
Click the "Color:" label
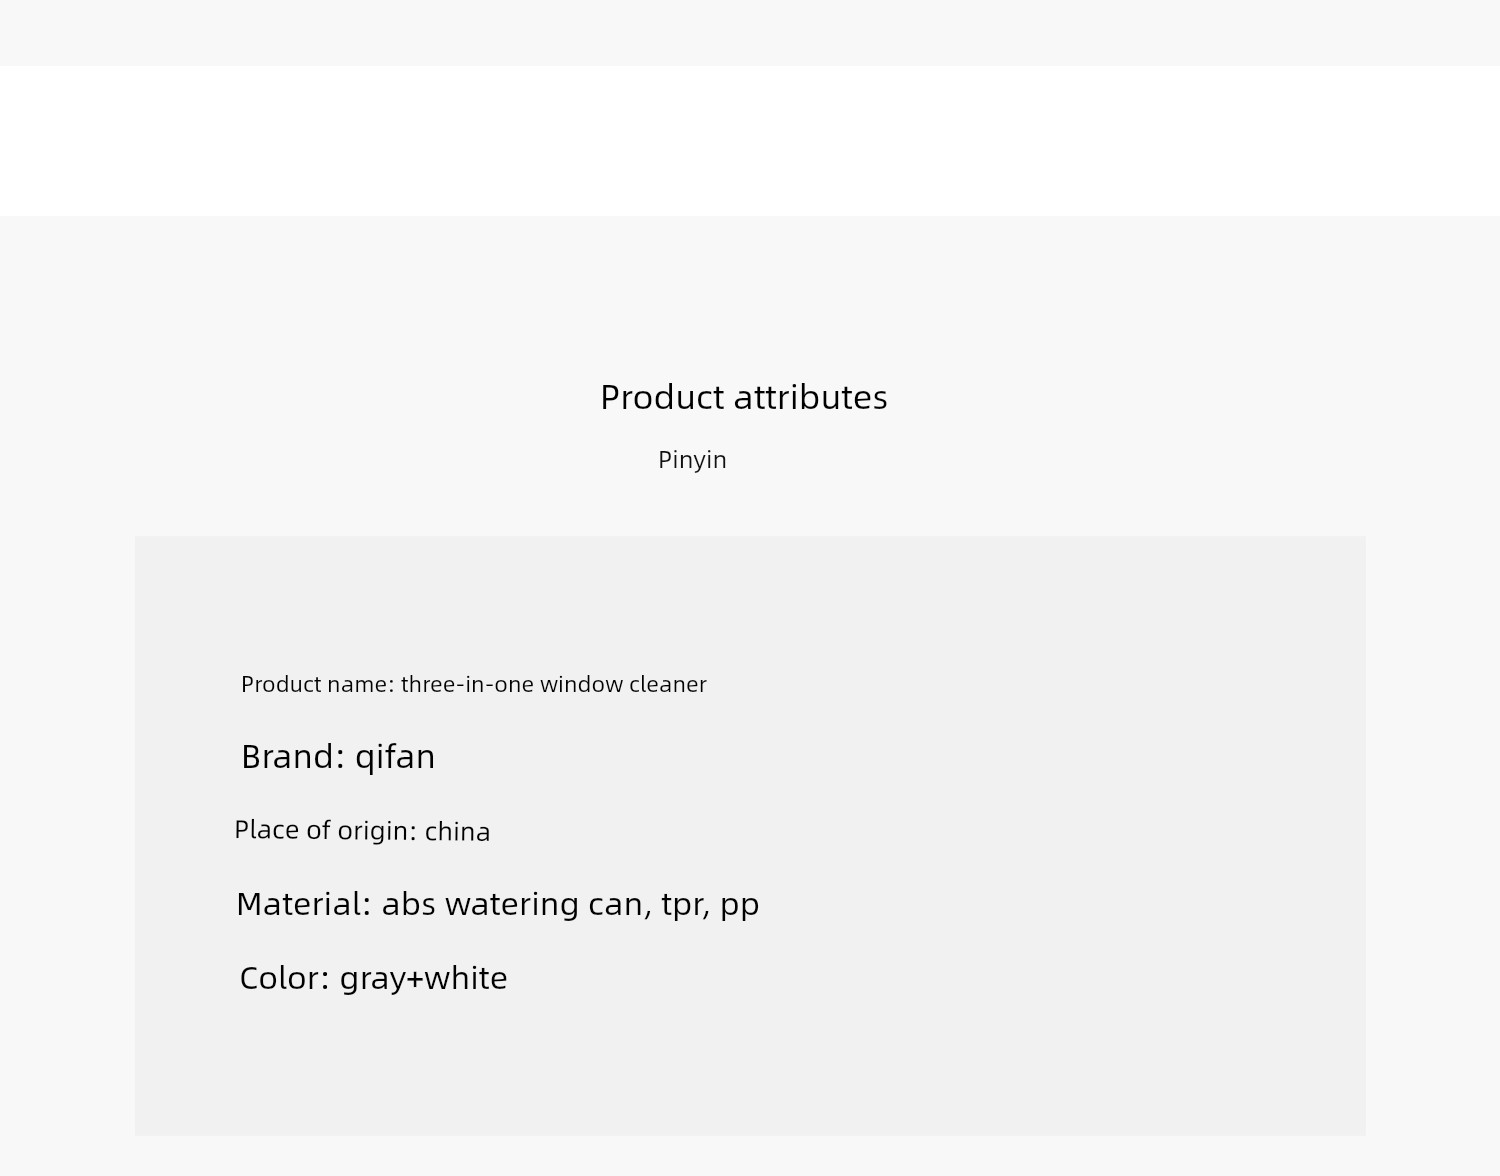[x=284, y=978]
